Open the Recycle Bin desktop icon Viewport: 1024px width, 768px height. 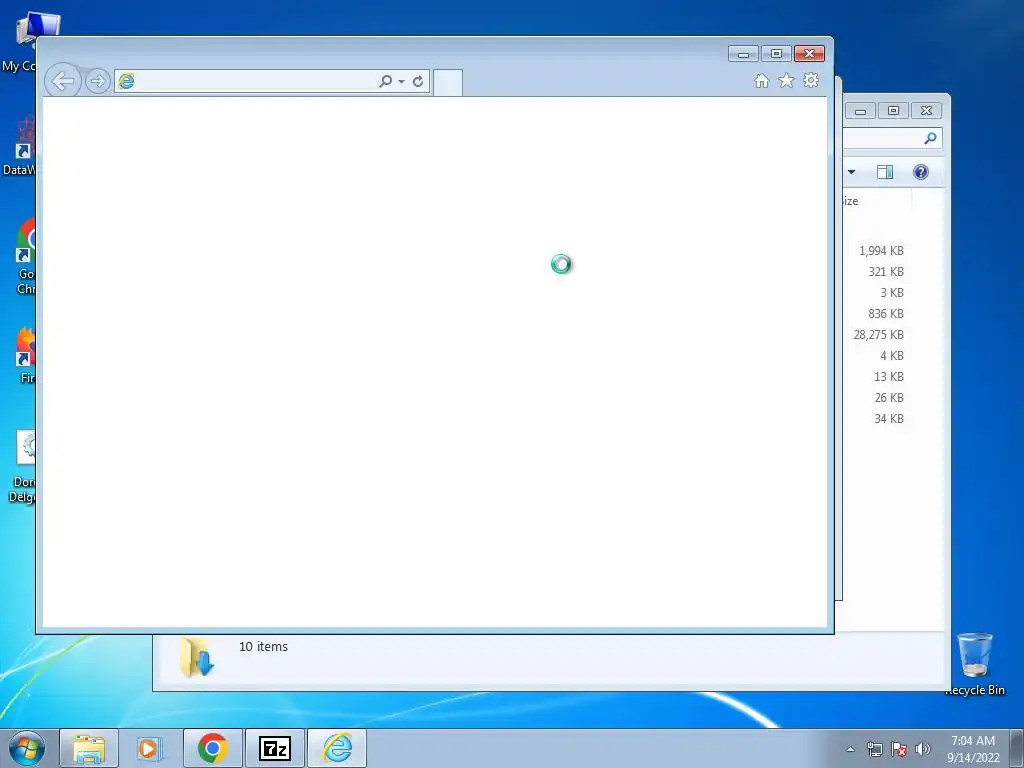[x=974, y=662]
